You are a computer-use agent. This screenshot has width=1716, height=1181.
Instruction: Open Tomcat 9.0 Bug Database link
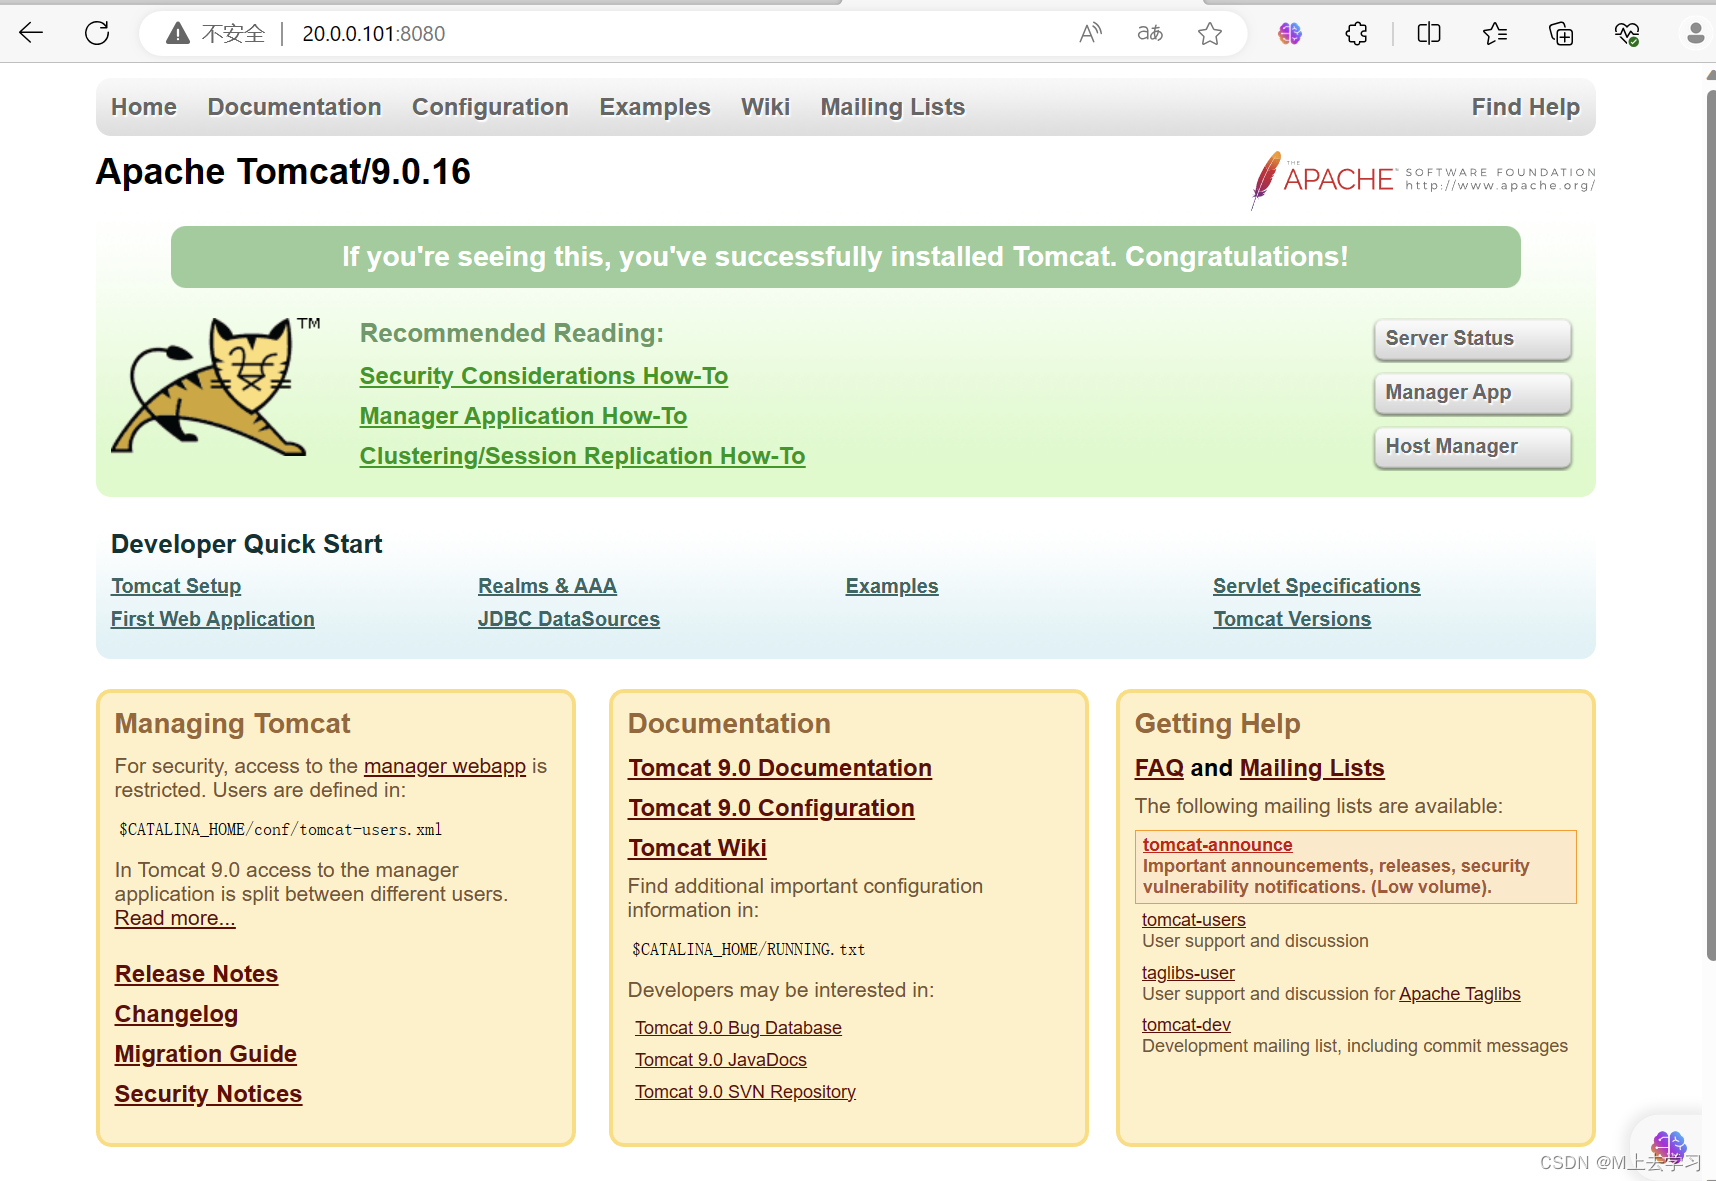[738, 1028]
